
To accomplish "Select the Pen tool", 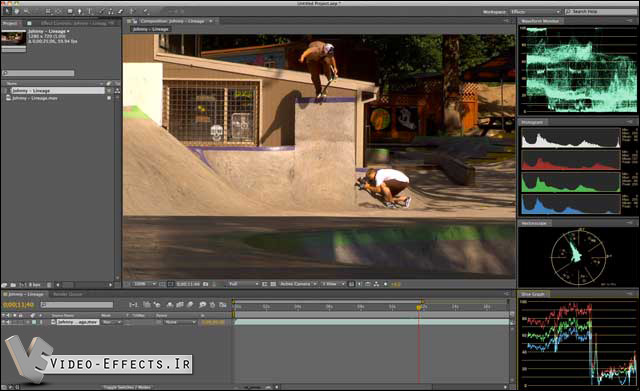I will [80, 11].
